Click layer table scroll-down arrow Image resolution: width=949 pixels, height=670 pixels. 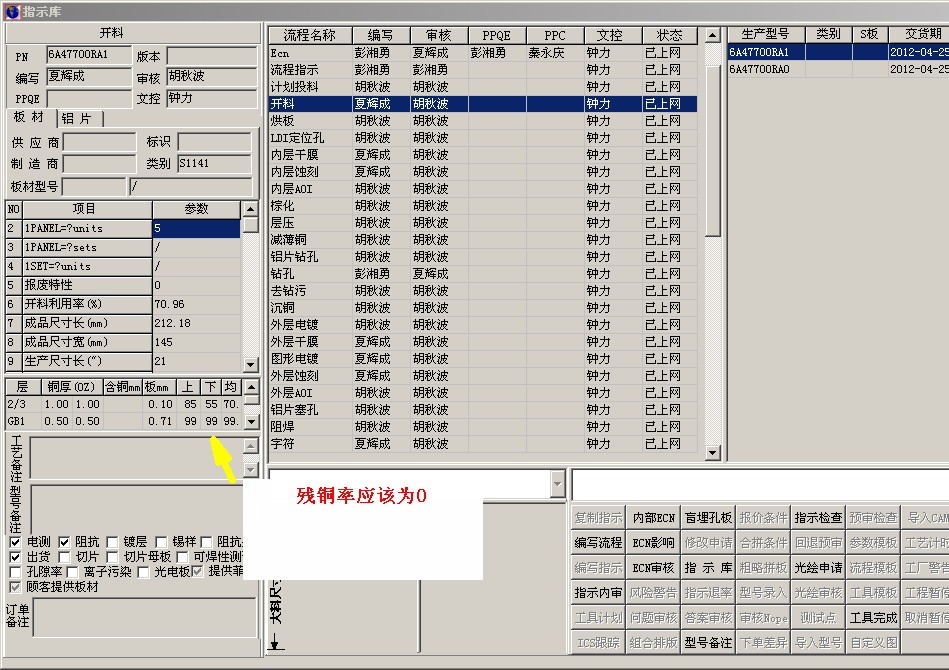pyautogui.click(x=252, y=421)
